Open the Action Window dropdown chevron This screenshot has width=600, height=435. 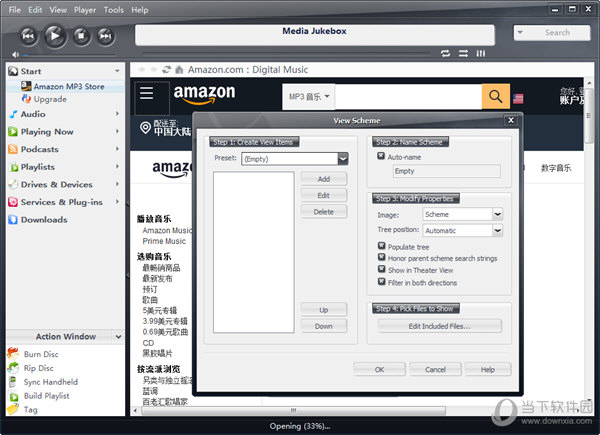coord(118,337)
